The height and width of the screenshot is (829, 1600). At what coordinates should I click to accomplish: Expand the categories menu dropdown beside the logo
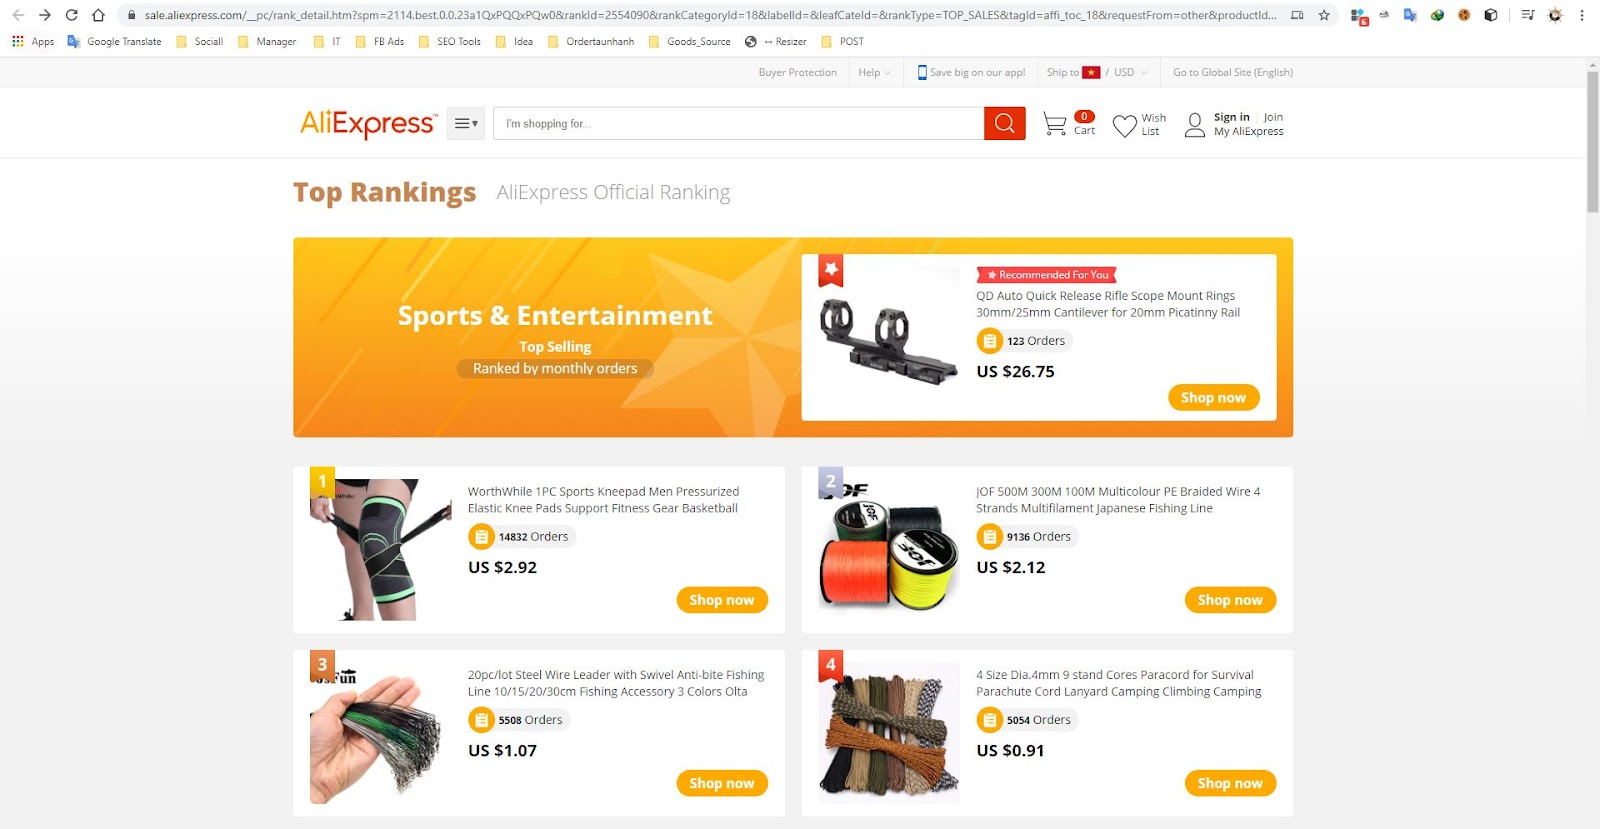[466, 123]
